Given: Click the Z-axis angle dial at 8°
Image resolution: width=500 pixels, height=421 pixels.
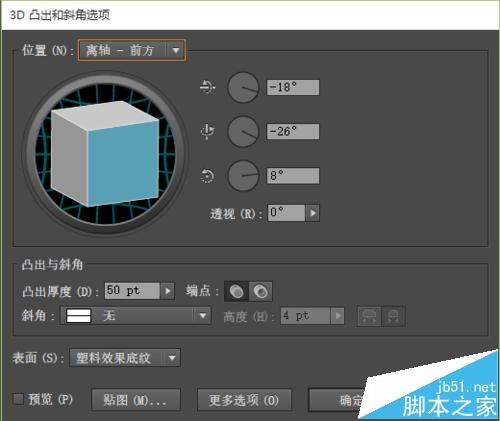Looking at the screenshot, I should [243, 175].
